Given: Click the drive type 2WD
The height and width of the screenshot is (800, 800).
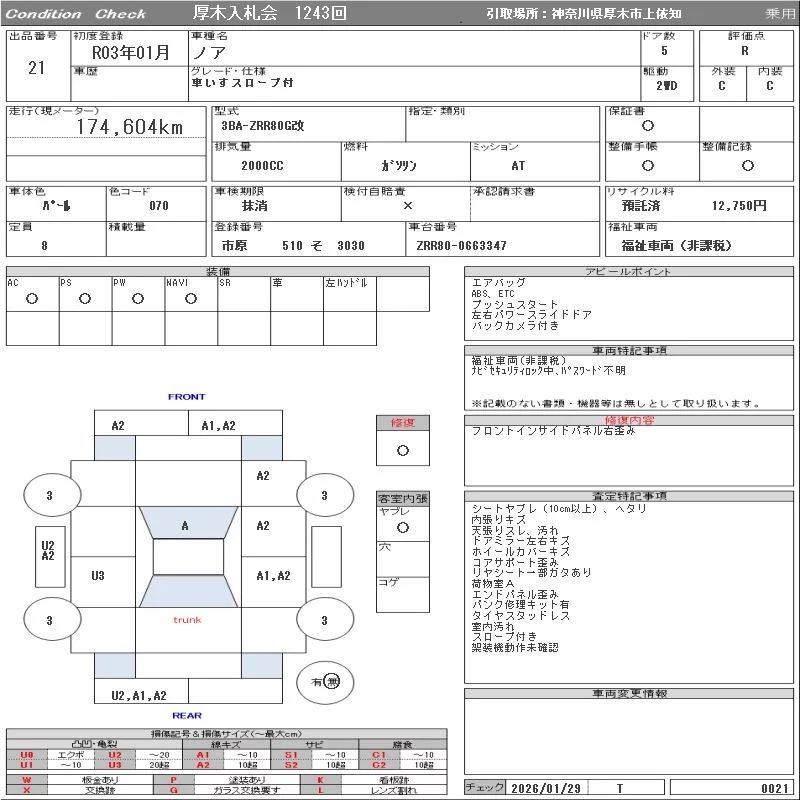Looking at the screenshot, I should tap(666, 86).
